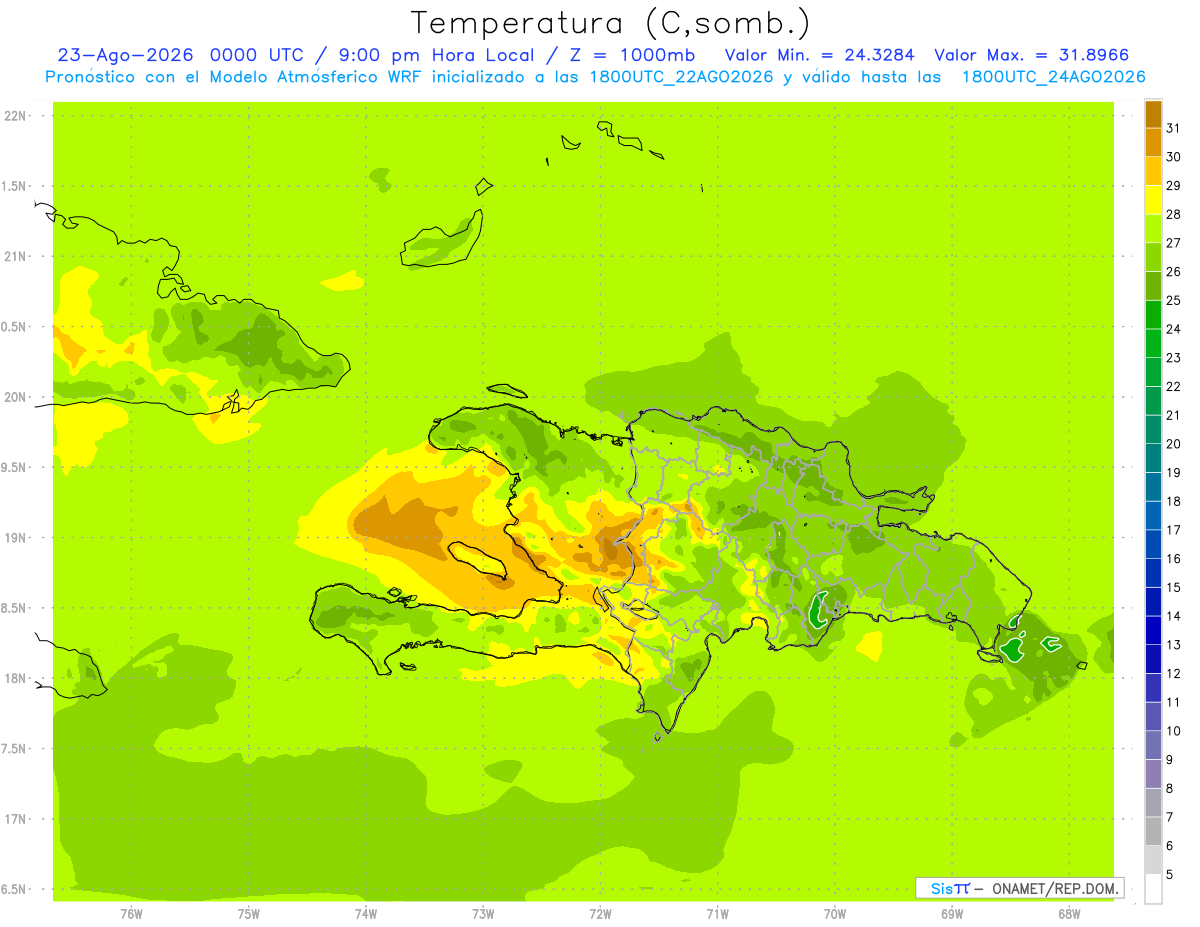Pick the colorbar swatch between 12 and 13
1200x927 pixels.
tap(1153, 660)
